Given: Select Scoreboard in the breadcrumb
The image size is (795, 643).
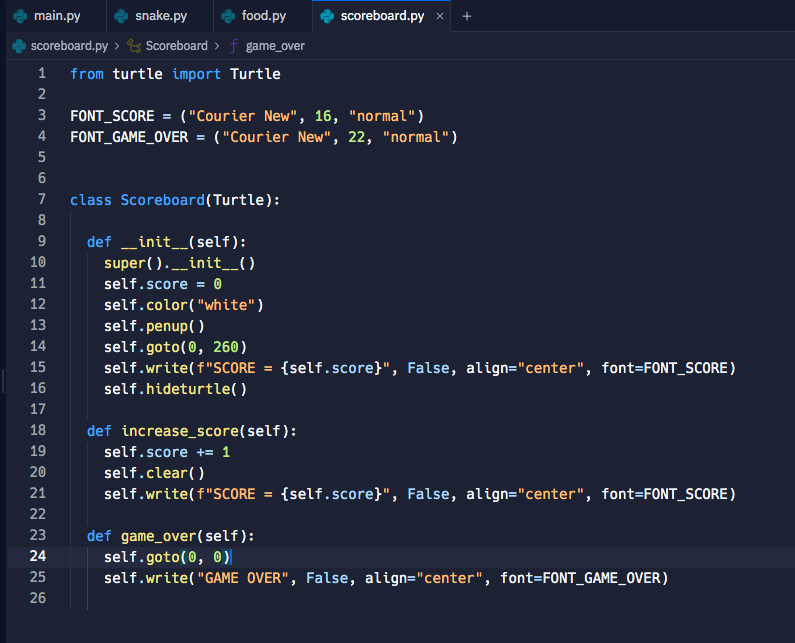Looking at the screenshot, I should coord(176,46).
